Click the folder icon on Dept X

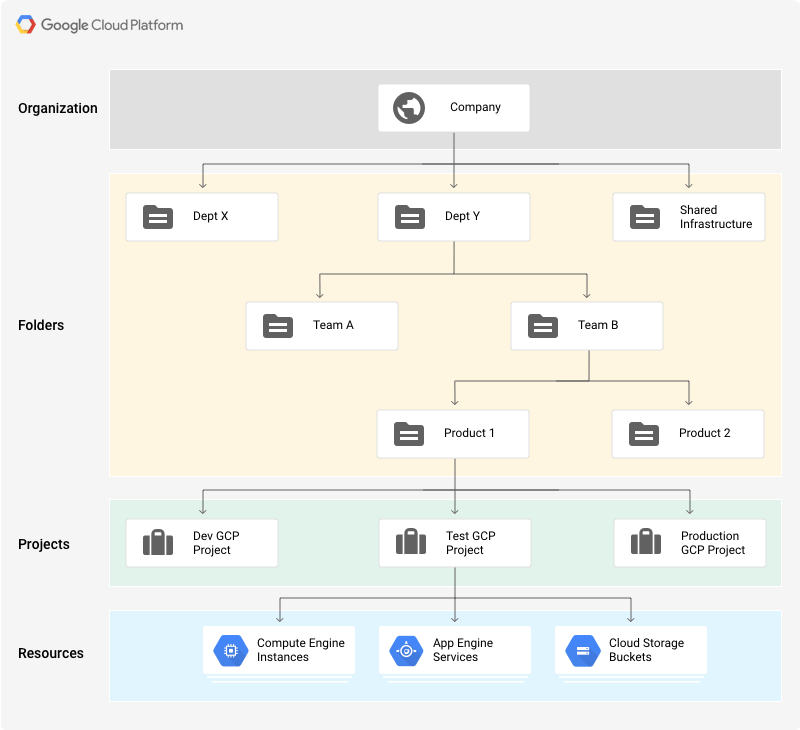[156, 217]
